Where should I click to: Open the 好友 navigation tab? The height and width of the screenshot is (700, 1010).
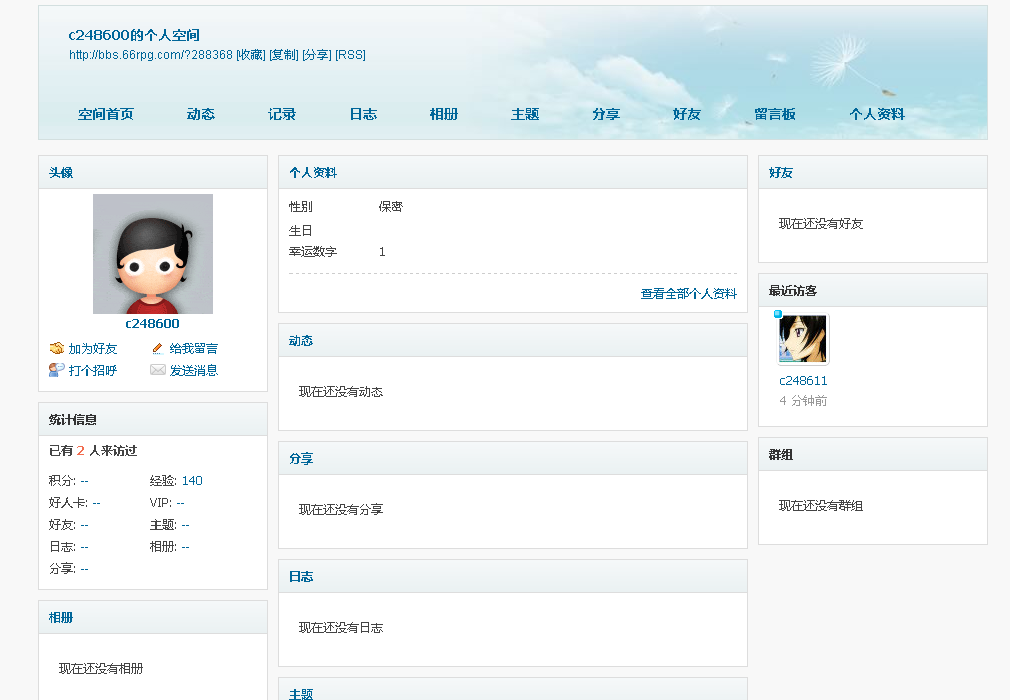[687, 114]
